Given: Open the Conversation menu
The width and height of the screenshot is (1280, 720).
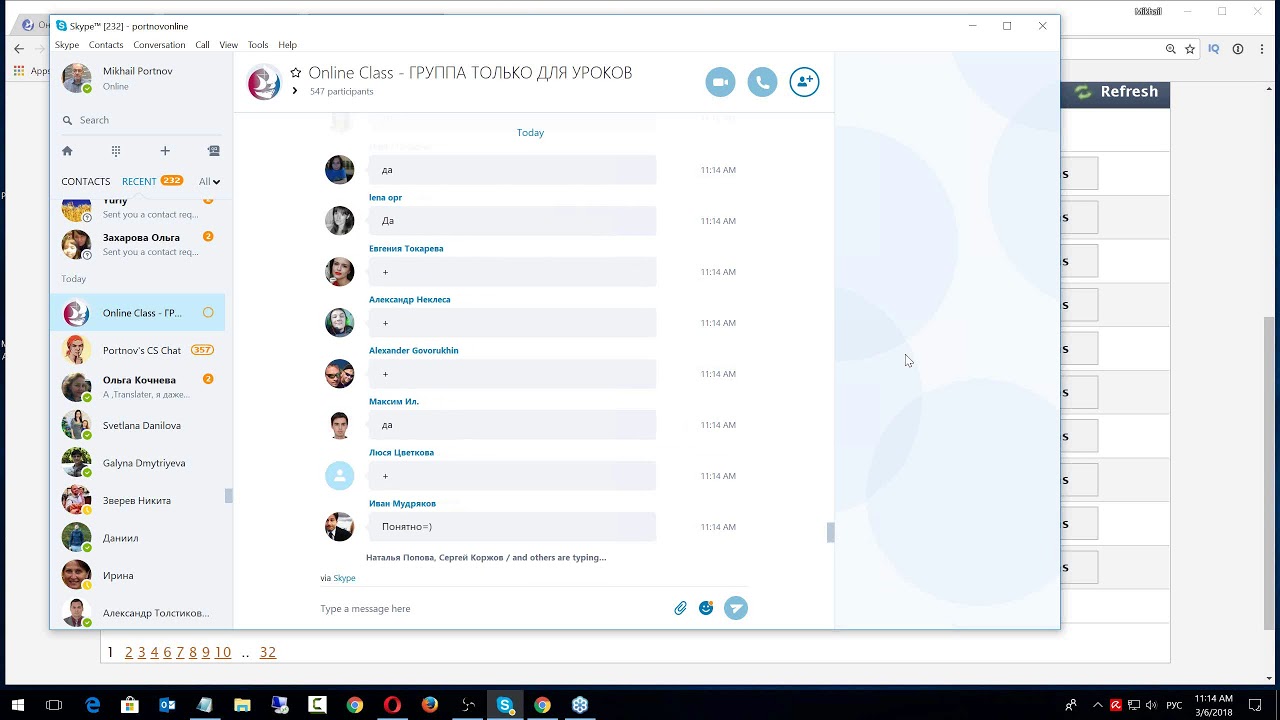Looking at the screenshot, I should 159,45.
